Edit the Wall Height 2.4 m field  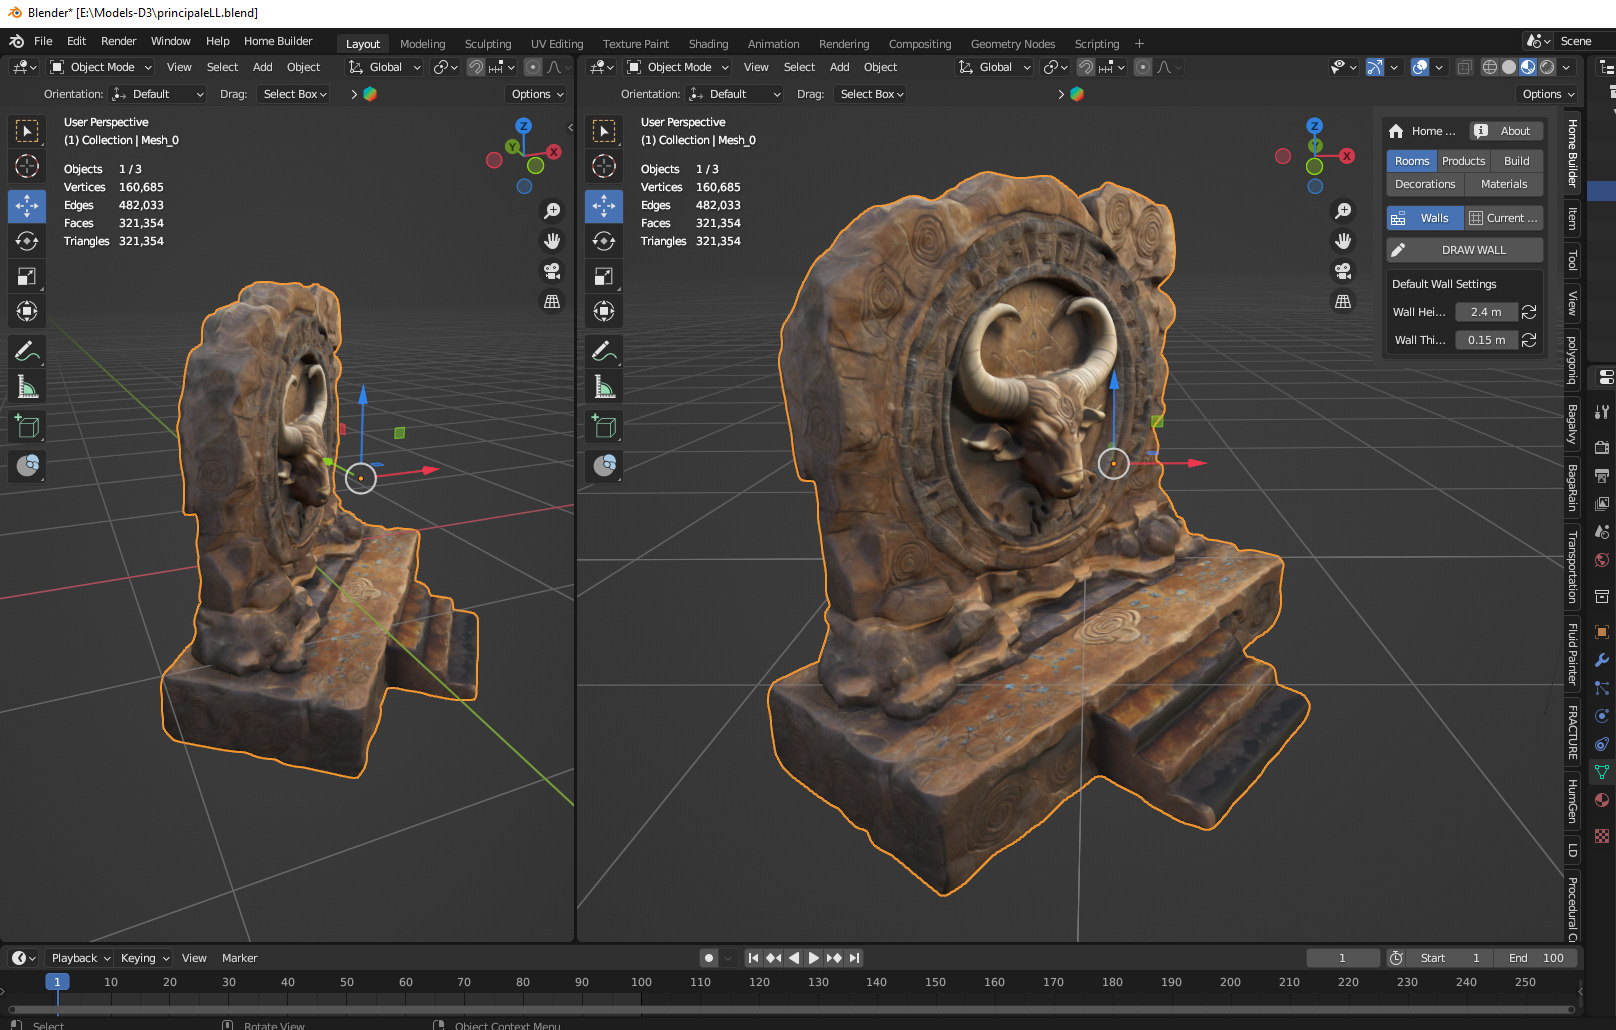pos(1486,312)
